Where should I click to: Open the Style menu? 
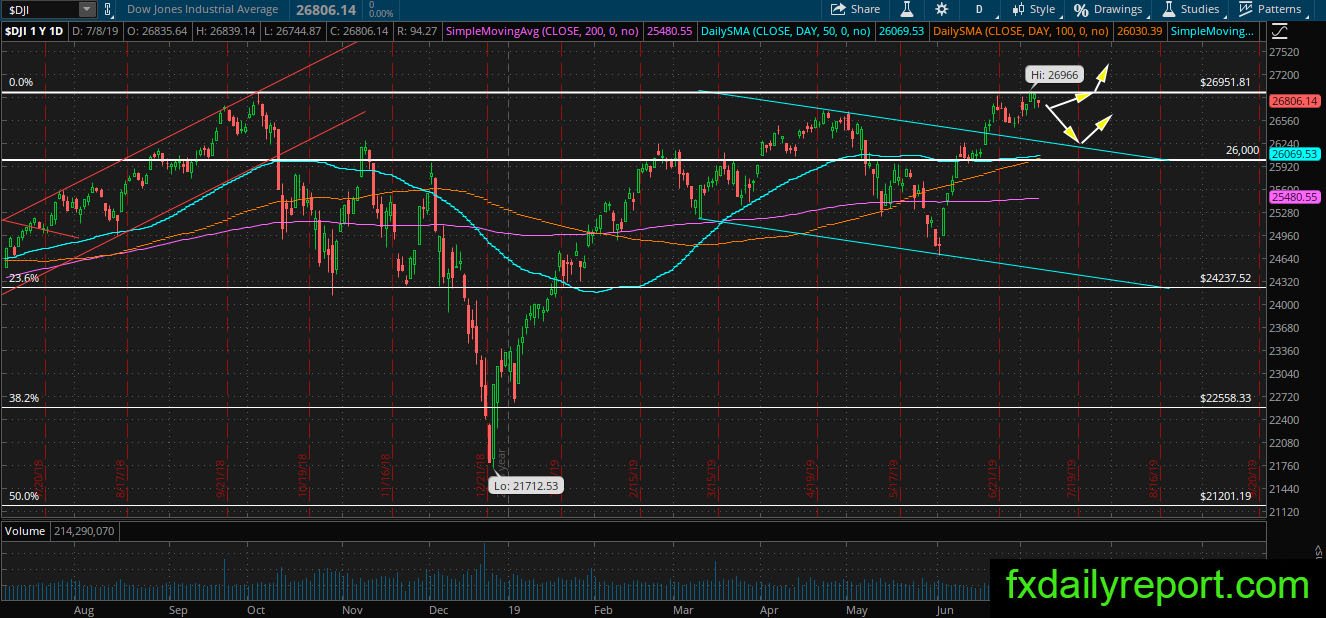click(1033, 9)
